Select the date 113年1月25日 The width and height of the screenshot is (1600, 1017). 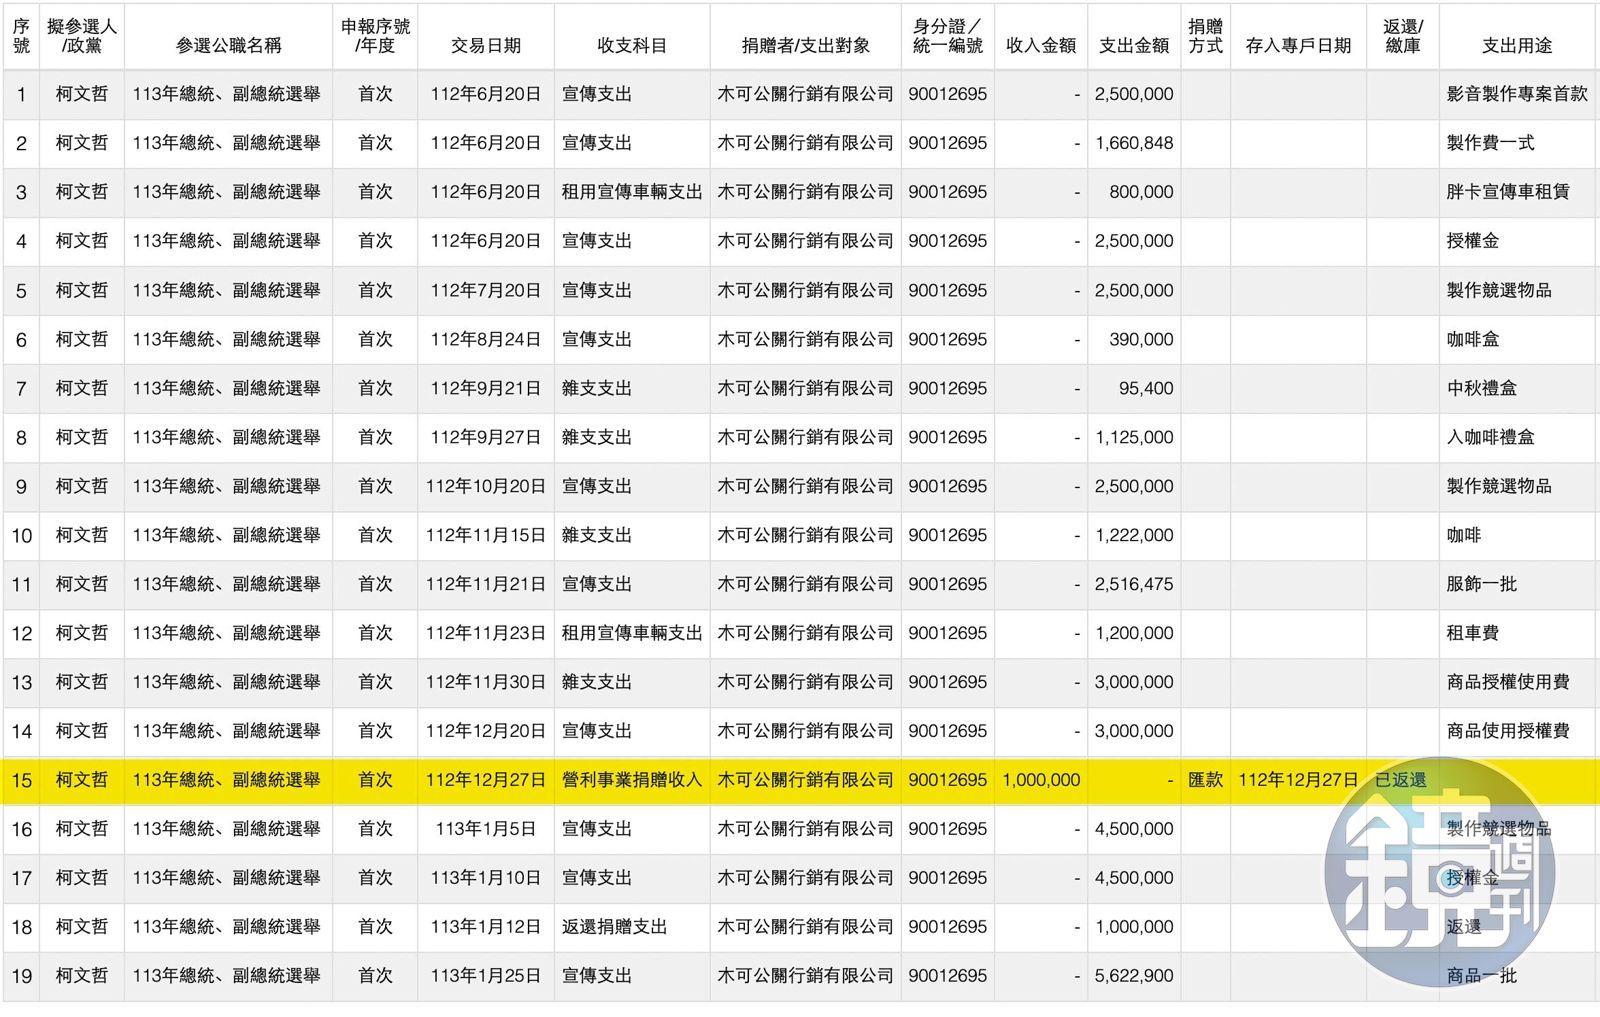(485, 976)
